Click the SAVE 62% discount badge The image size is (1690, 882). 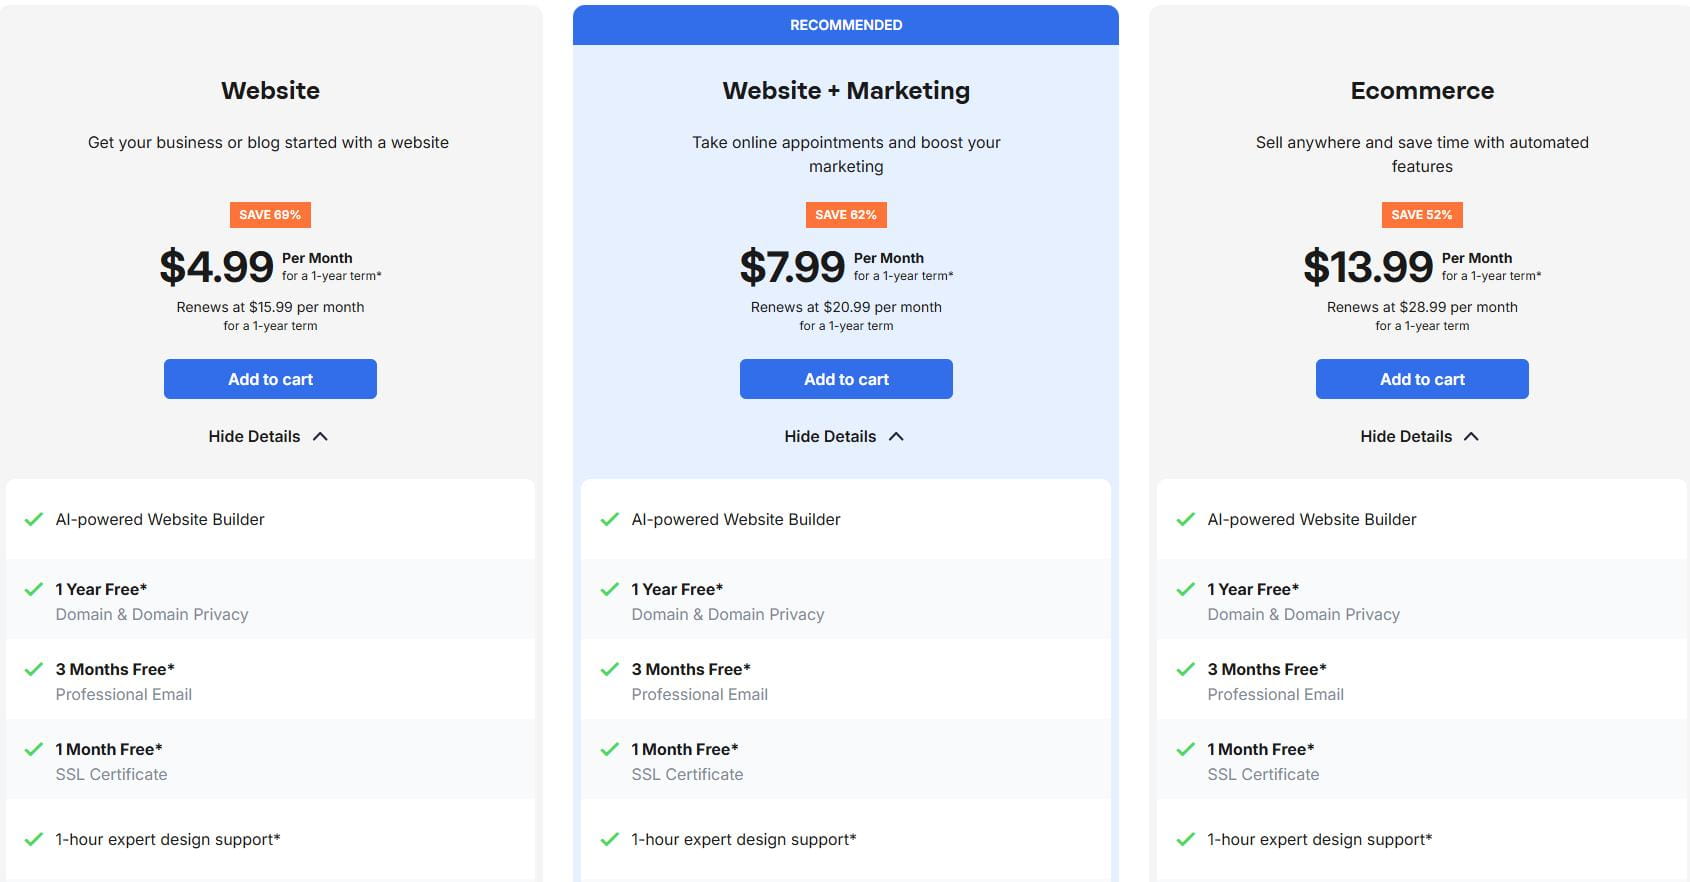tap(846, 215)
